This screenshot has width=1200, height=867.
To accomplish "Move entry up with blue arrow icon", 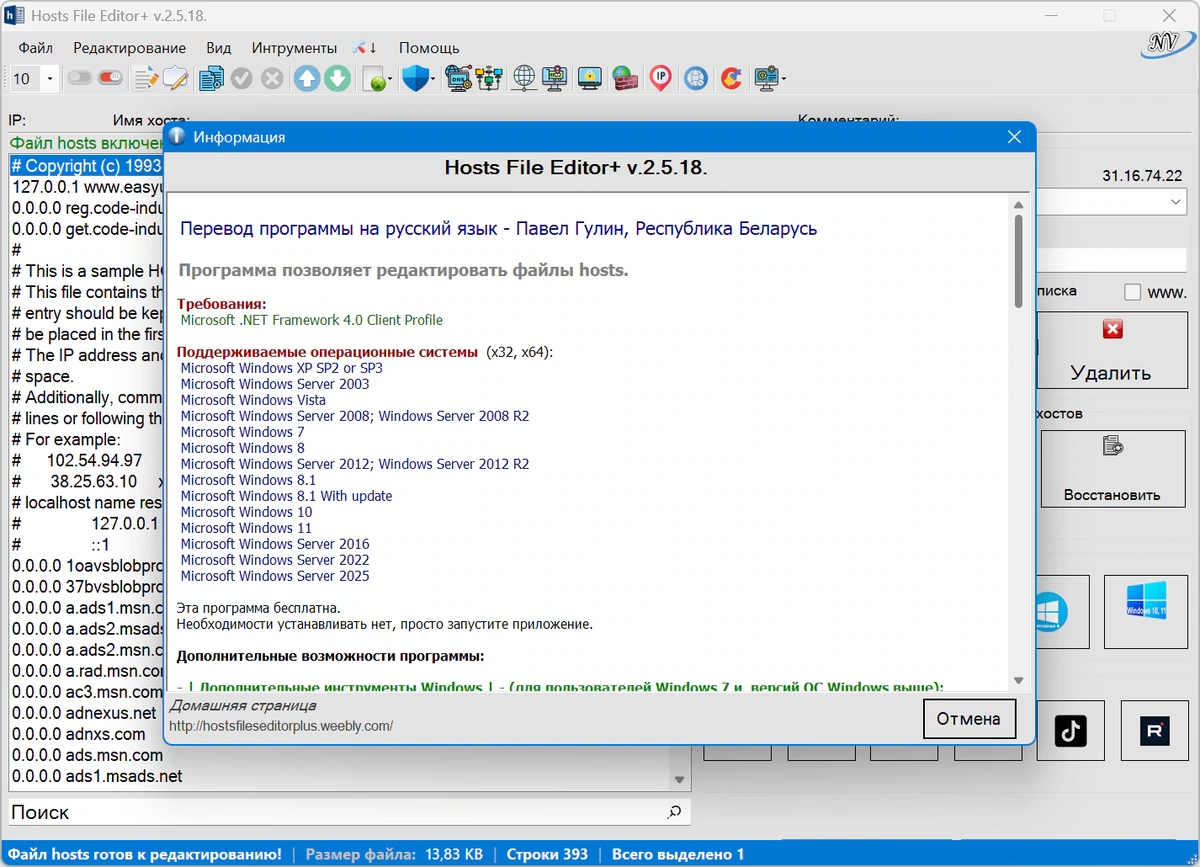I will click(307, 78).
